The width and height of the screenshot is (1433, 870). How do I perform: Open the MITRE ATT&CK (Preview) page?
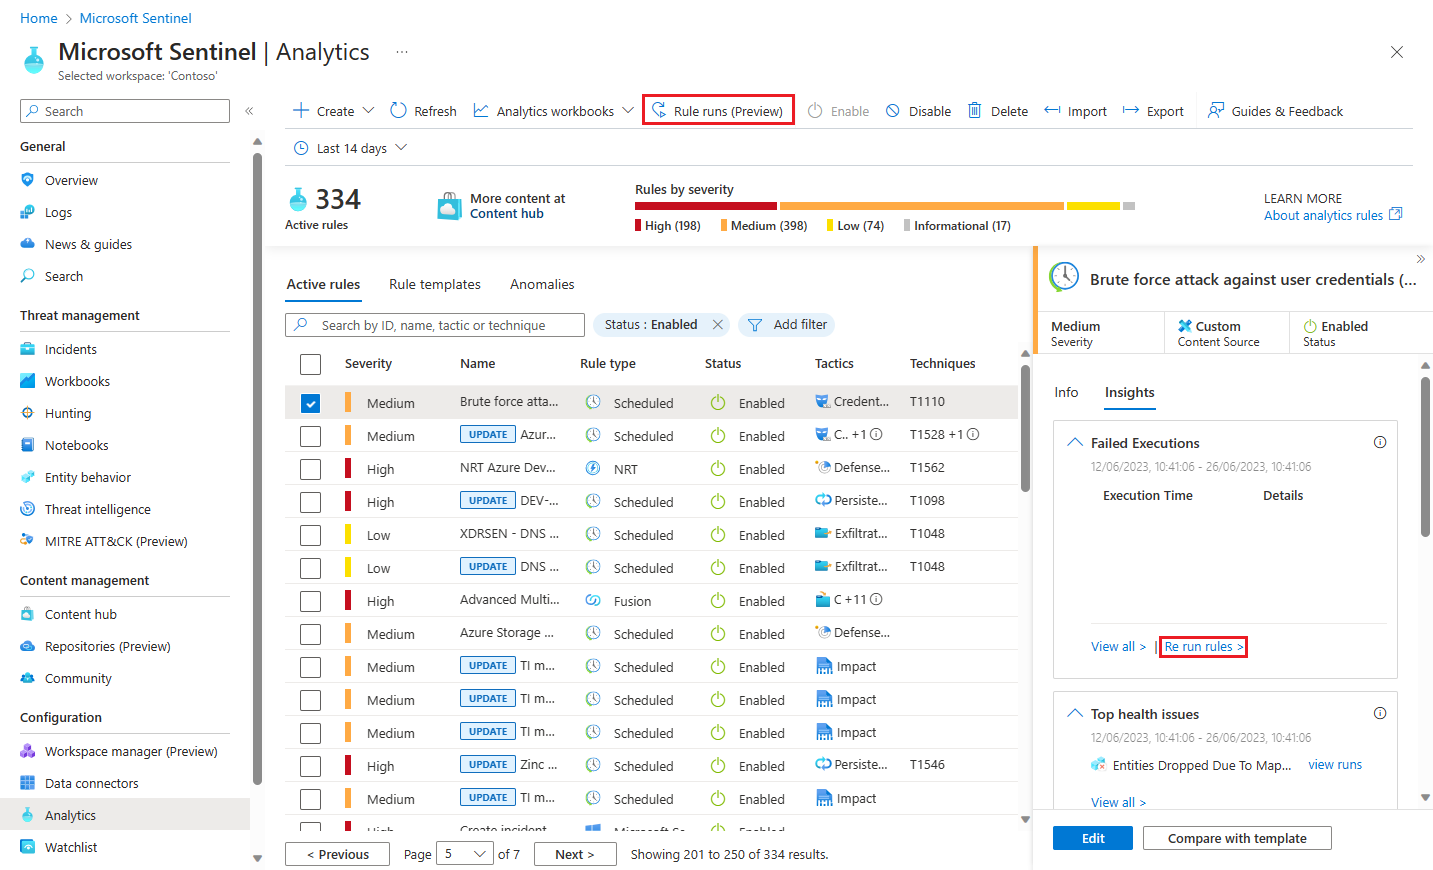click(116, 540)
